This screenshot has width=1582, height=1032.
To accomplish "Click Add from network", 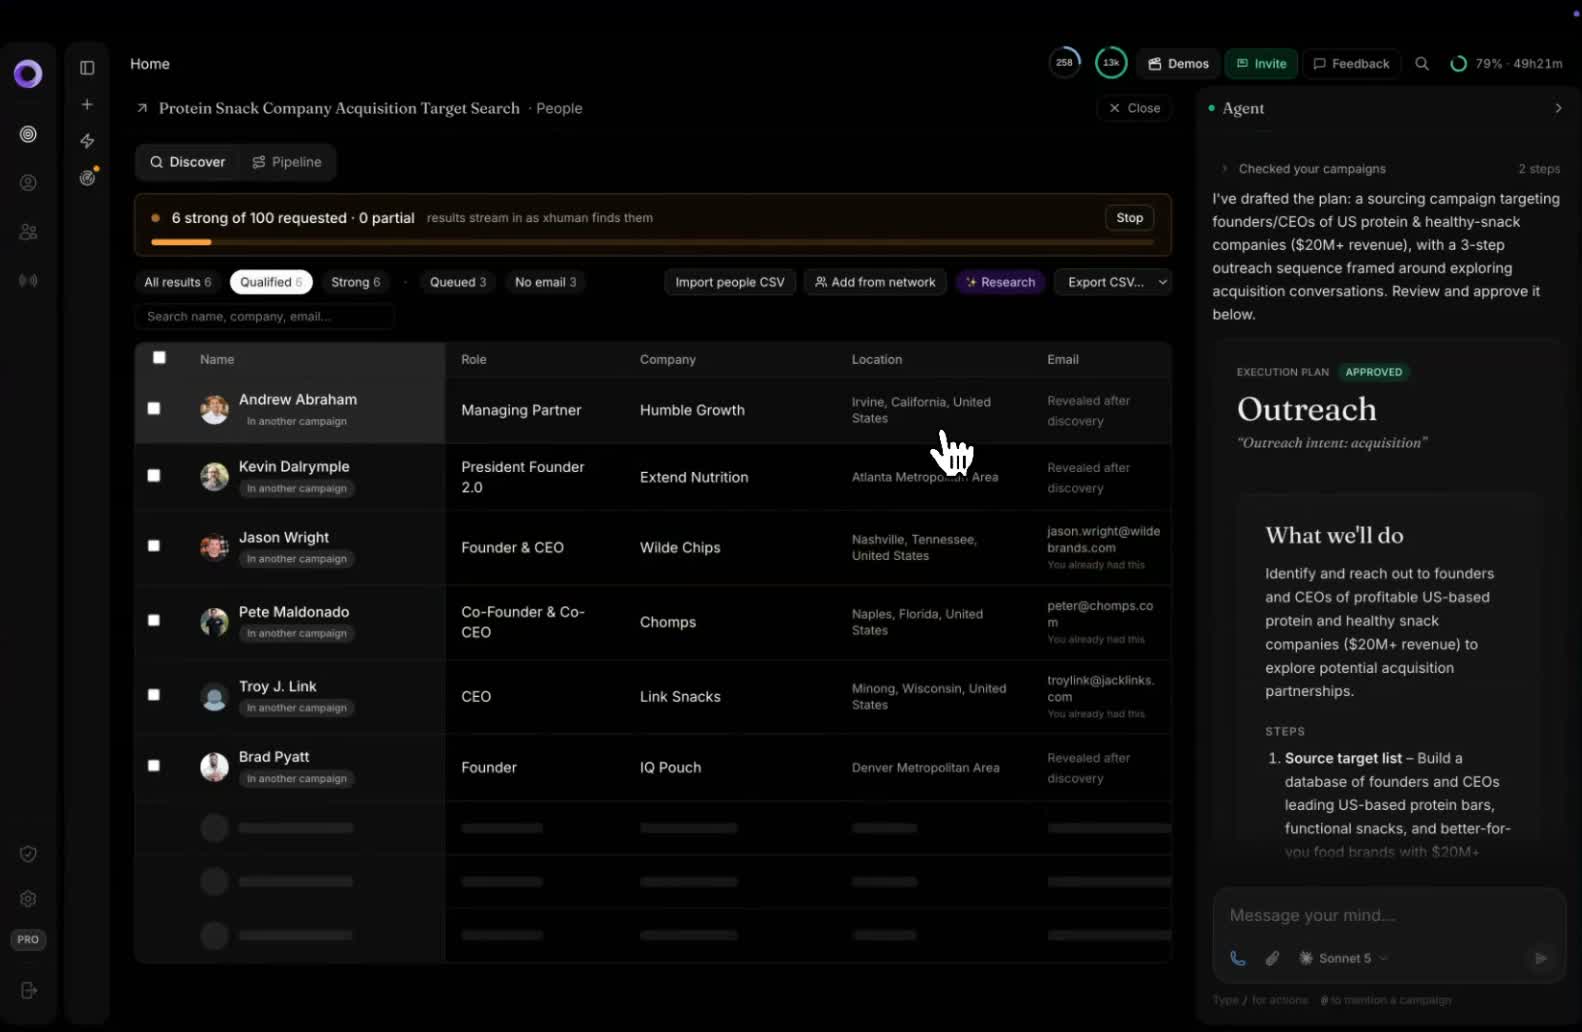I will pos(875,282).
